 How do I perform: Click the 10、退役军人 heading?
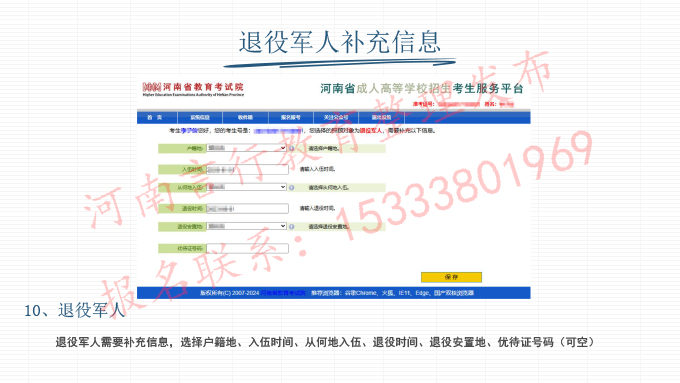pyautogui.click(x=75, y=311)
